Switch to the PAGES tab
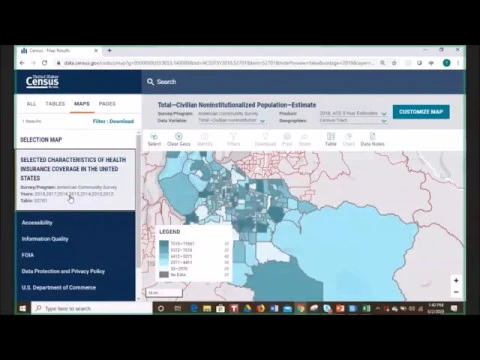 coord(107,104)
